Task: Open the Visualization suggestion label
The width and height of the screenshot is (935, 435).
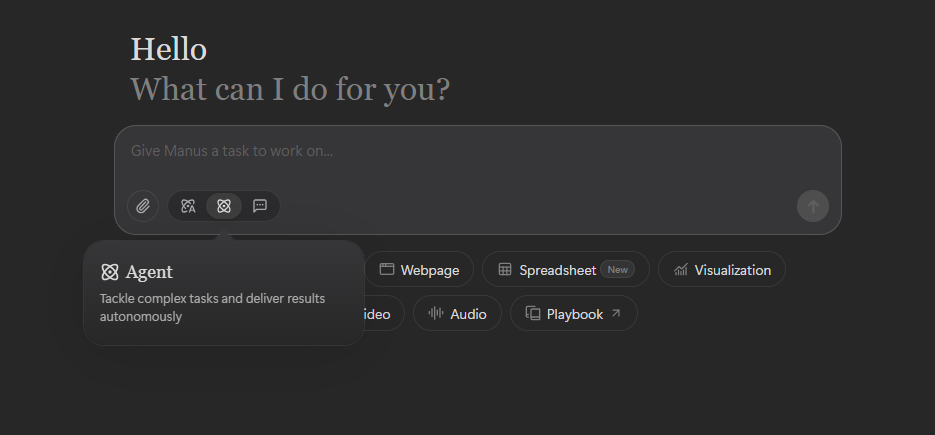Action: pyautogui.click(x=732, y=270)
